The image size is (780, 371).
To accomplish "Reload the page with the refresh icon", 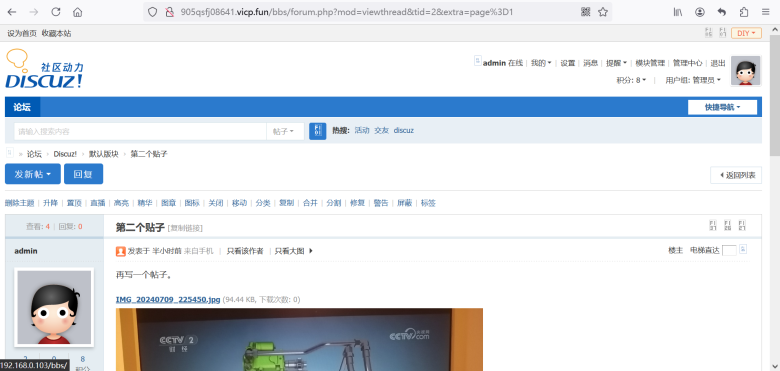I will [x=56, y=12].
